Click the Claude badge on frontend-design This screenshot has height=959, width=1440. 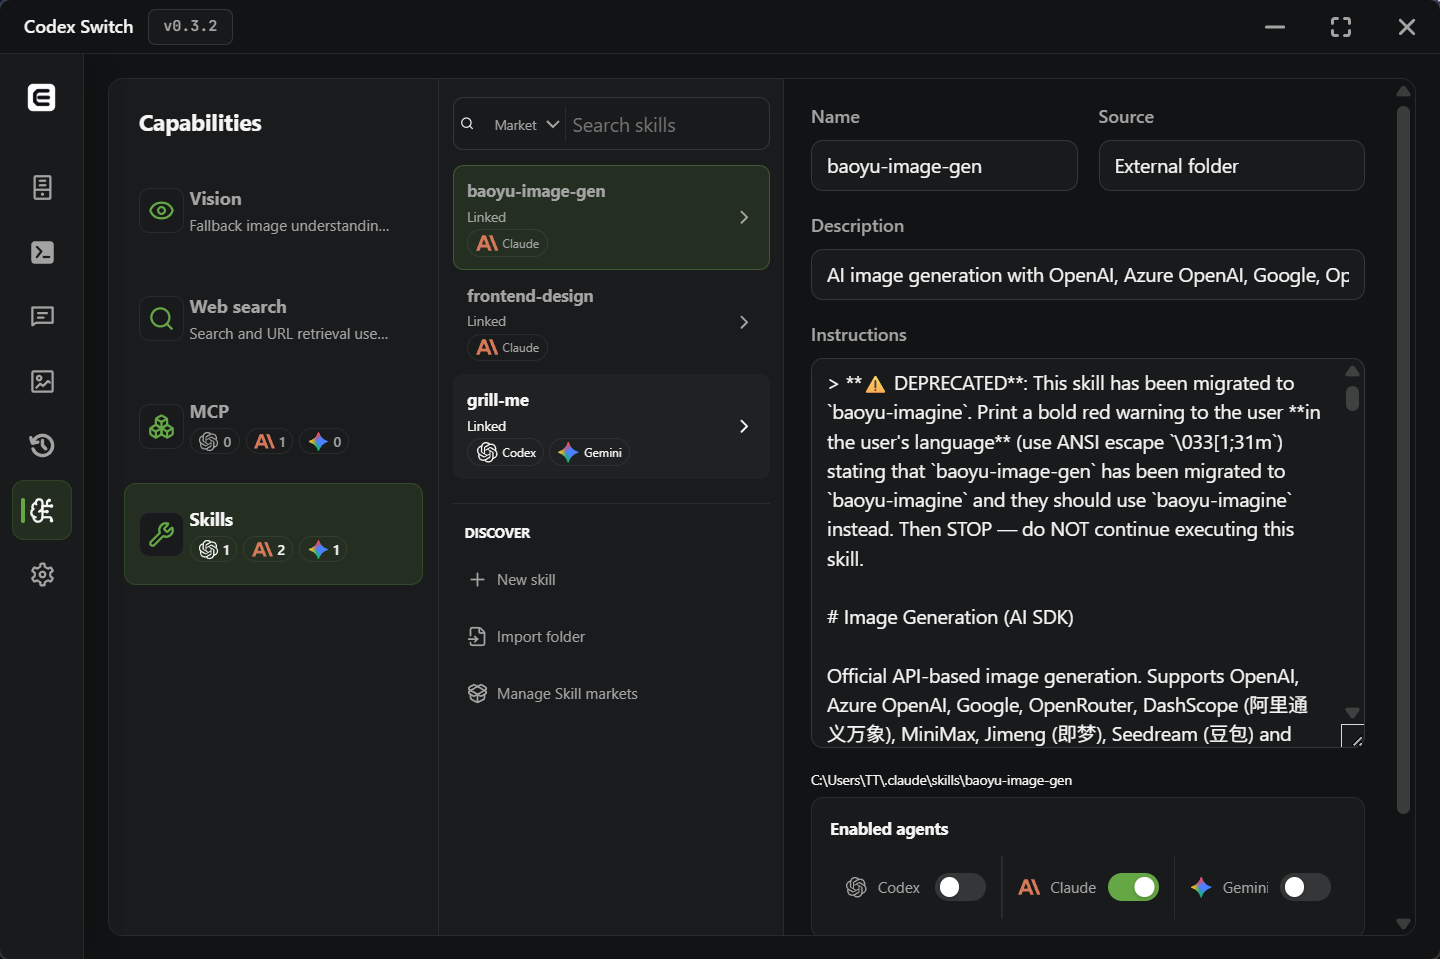tap(508, 347)
